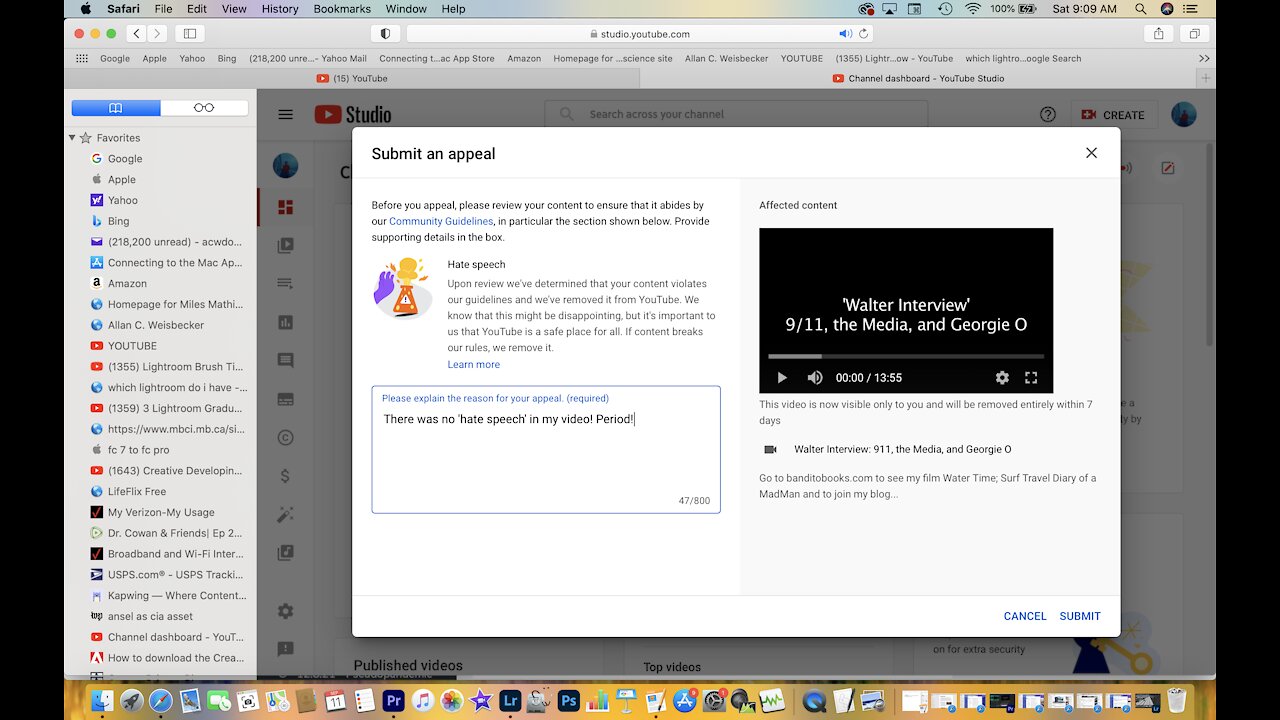This screenshot has width=1280, height=720.
Task: Toggle Safari sidebar toolbar button
Action: point(190,33)
